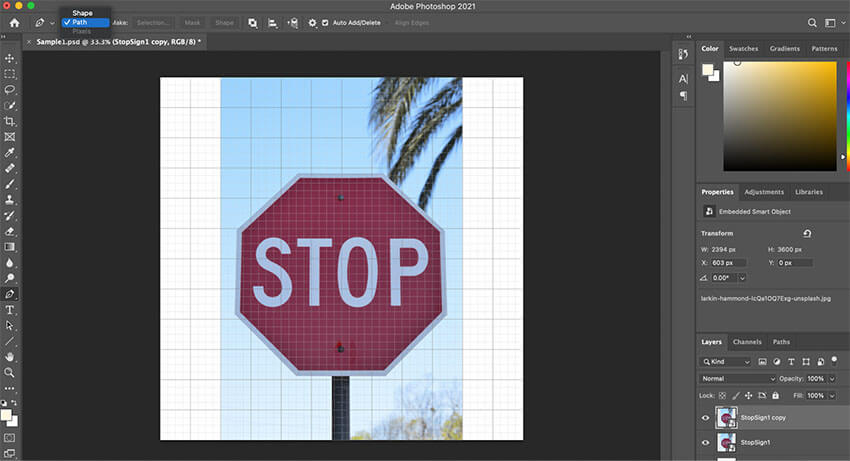Screen dimensions: 850x461
Task: Toggle layer filtering on or off
Action: [834, 360]
